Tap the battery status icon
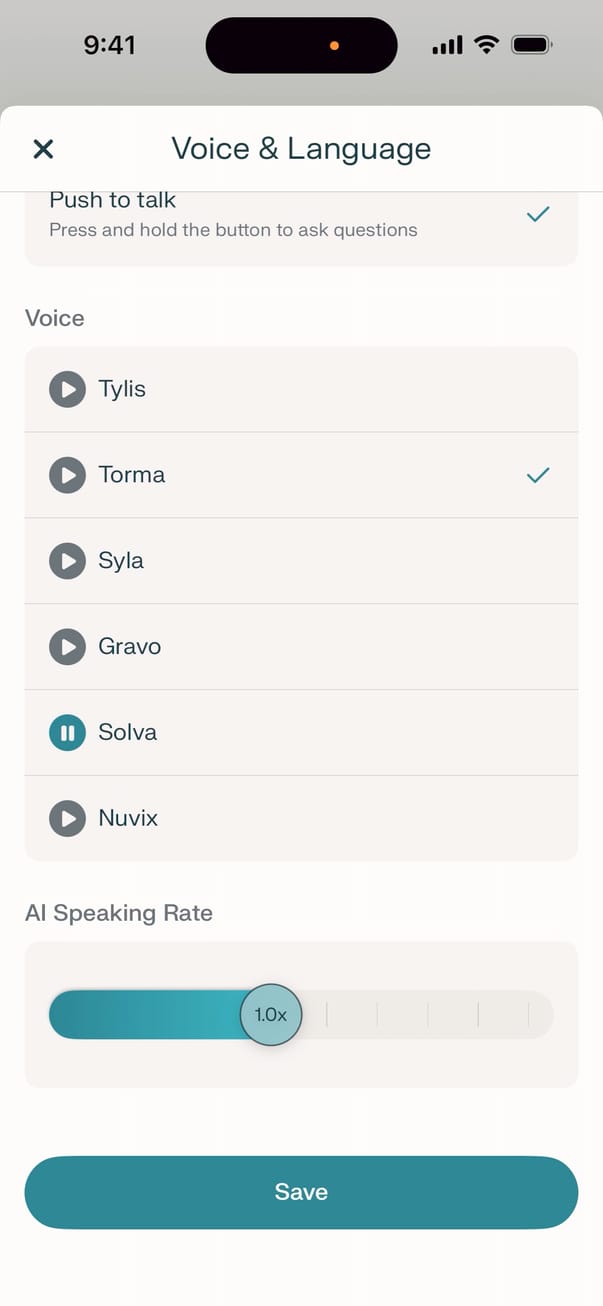This screenshot has height=1306, width=603. (x=531, y=45)
